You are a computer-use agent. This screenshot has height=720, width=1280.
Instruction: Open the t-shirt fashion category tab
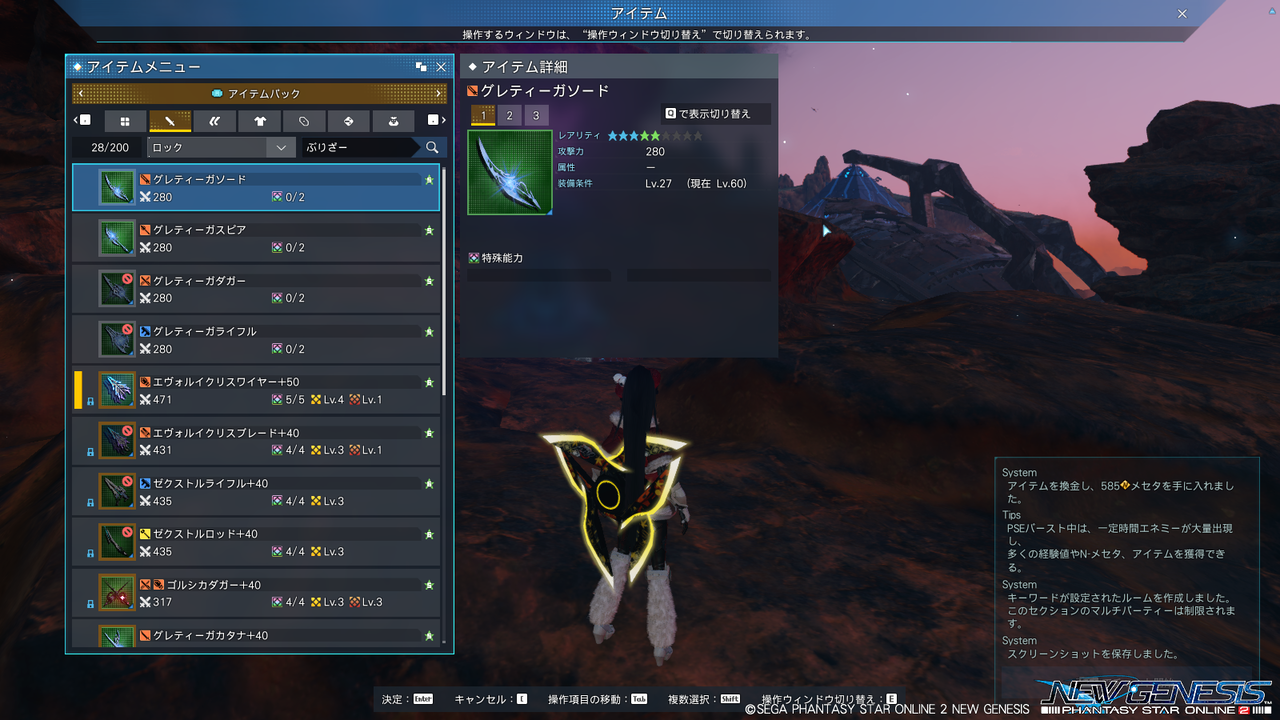260,121
